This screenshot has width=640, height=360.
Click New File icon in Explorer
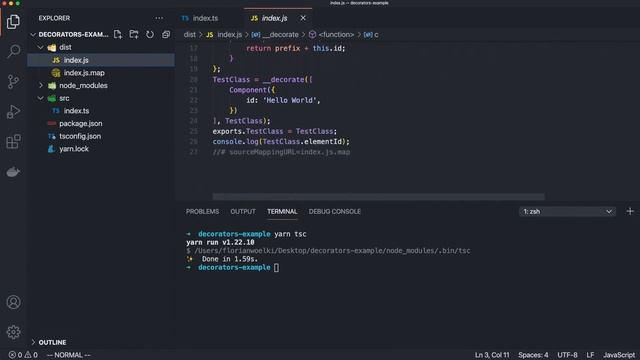click(118, 34)
